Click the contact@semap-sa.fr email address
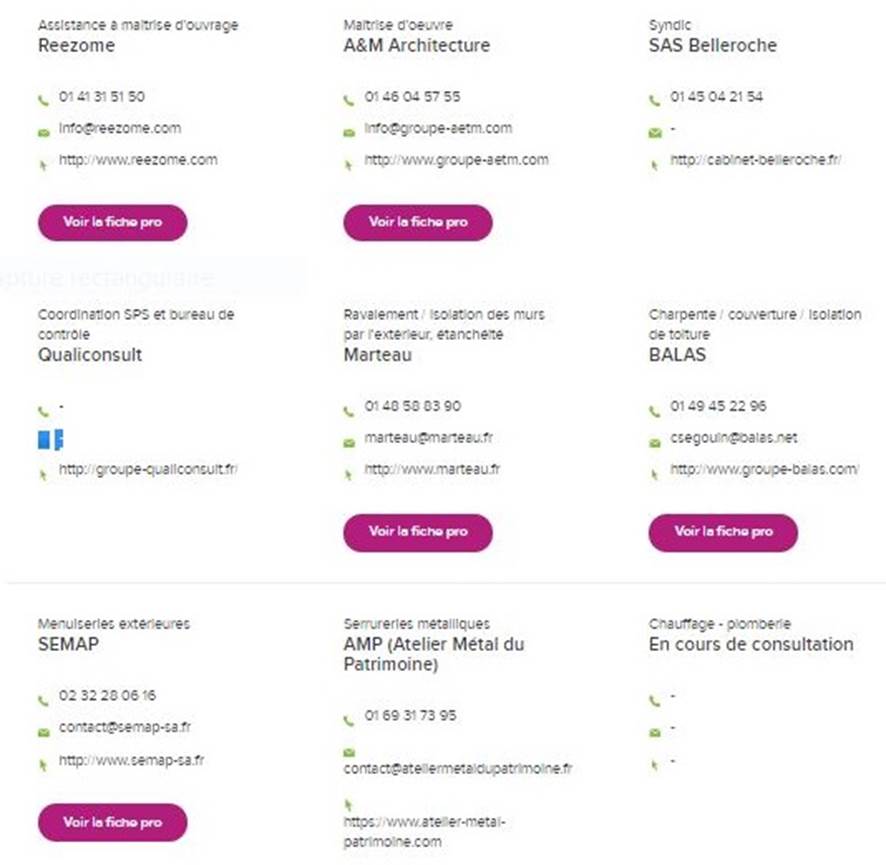Viewport: 886px width, 865px height. click(x=125, y=727)
